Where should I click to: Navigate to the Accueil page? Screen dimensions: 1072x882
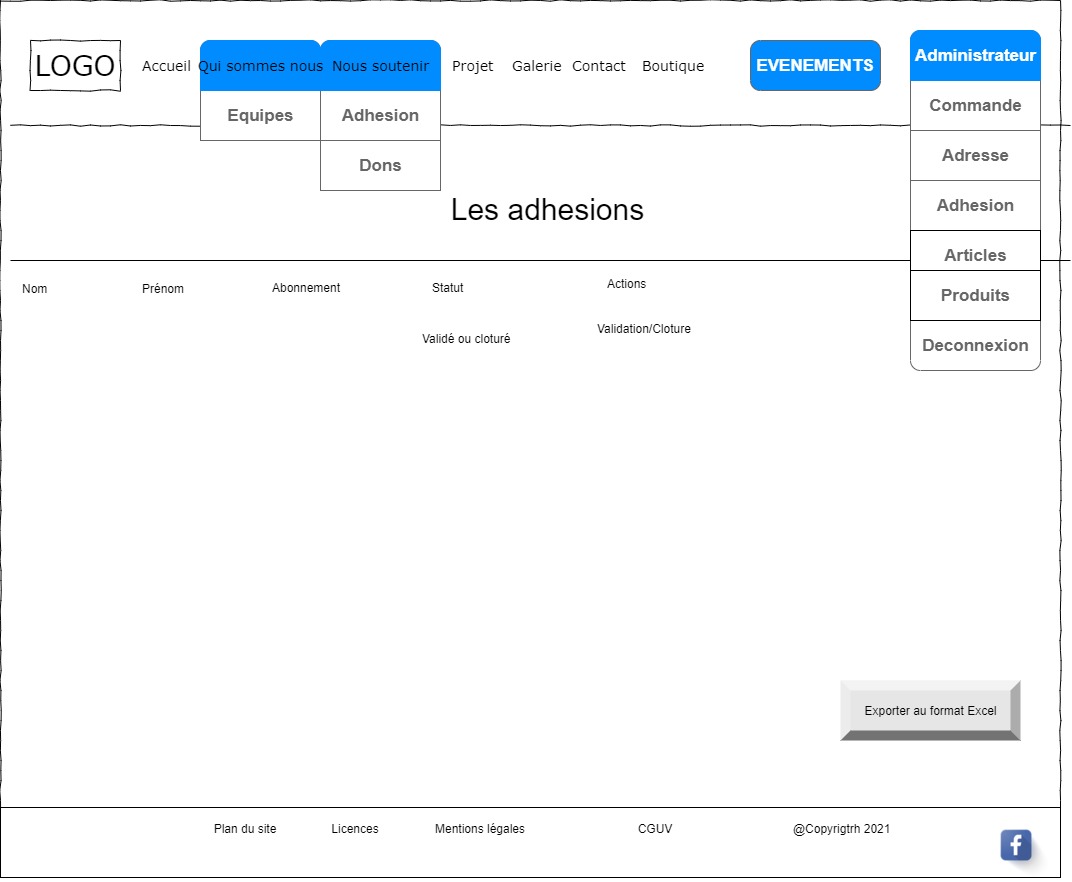[x=166, y=66]
